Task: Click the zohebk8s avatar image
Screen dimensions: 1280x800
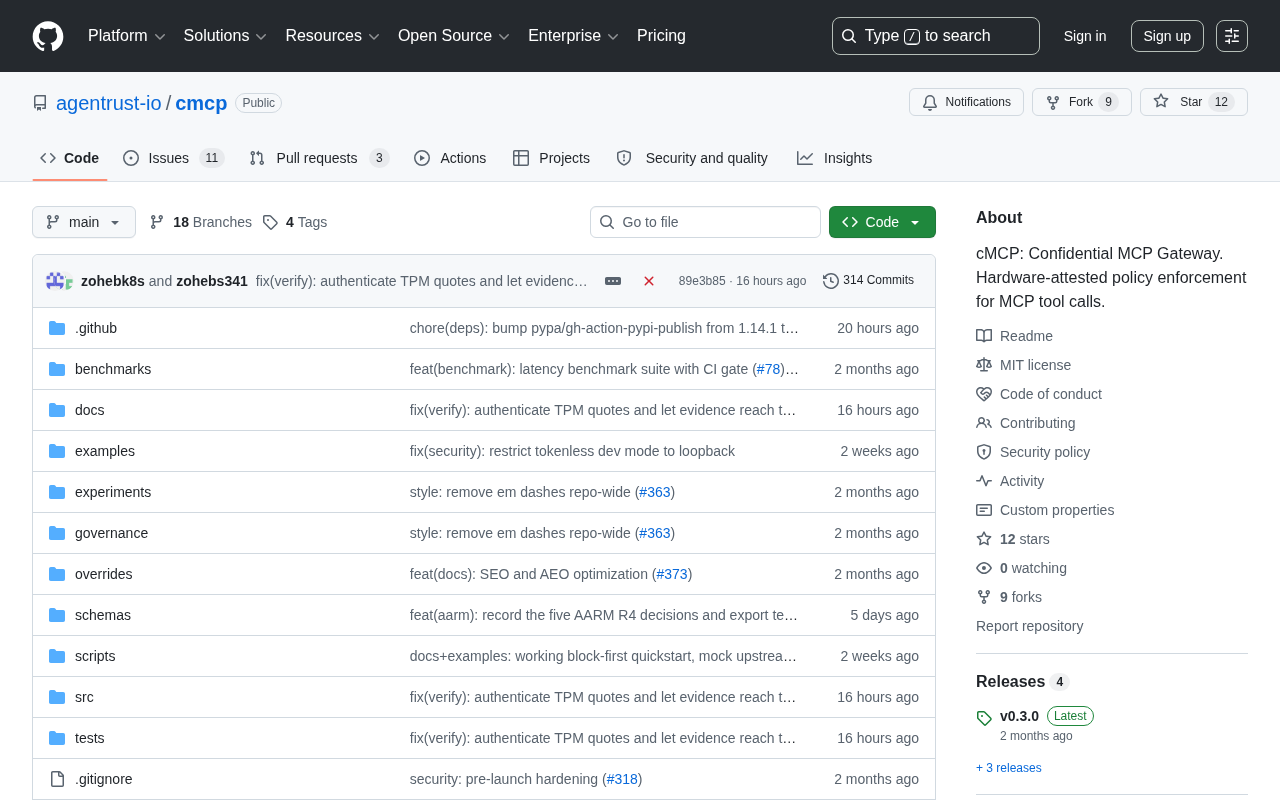Action: click(55, 281)
